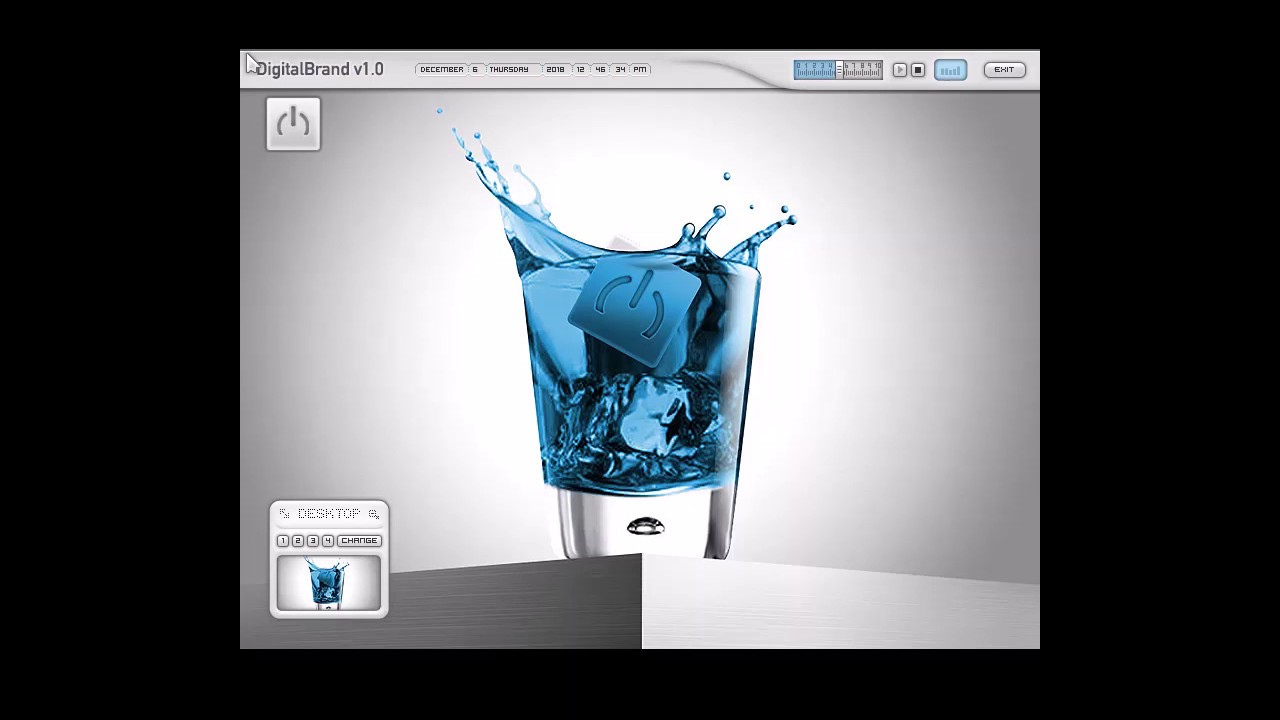Toggle the blue equalizer button
The image size is (1280, 720).
[951, 70]
